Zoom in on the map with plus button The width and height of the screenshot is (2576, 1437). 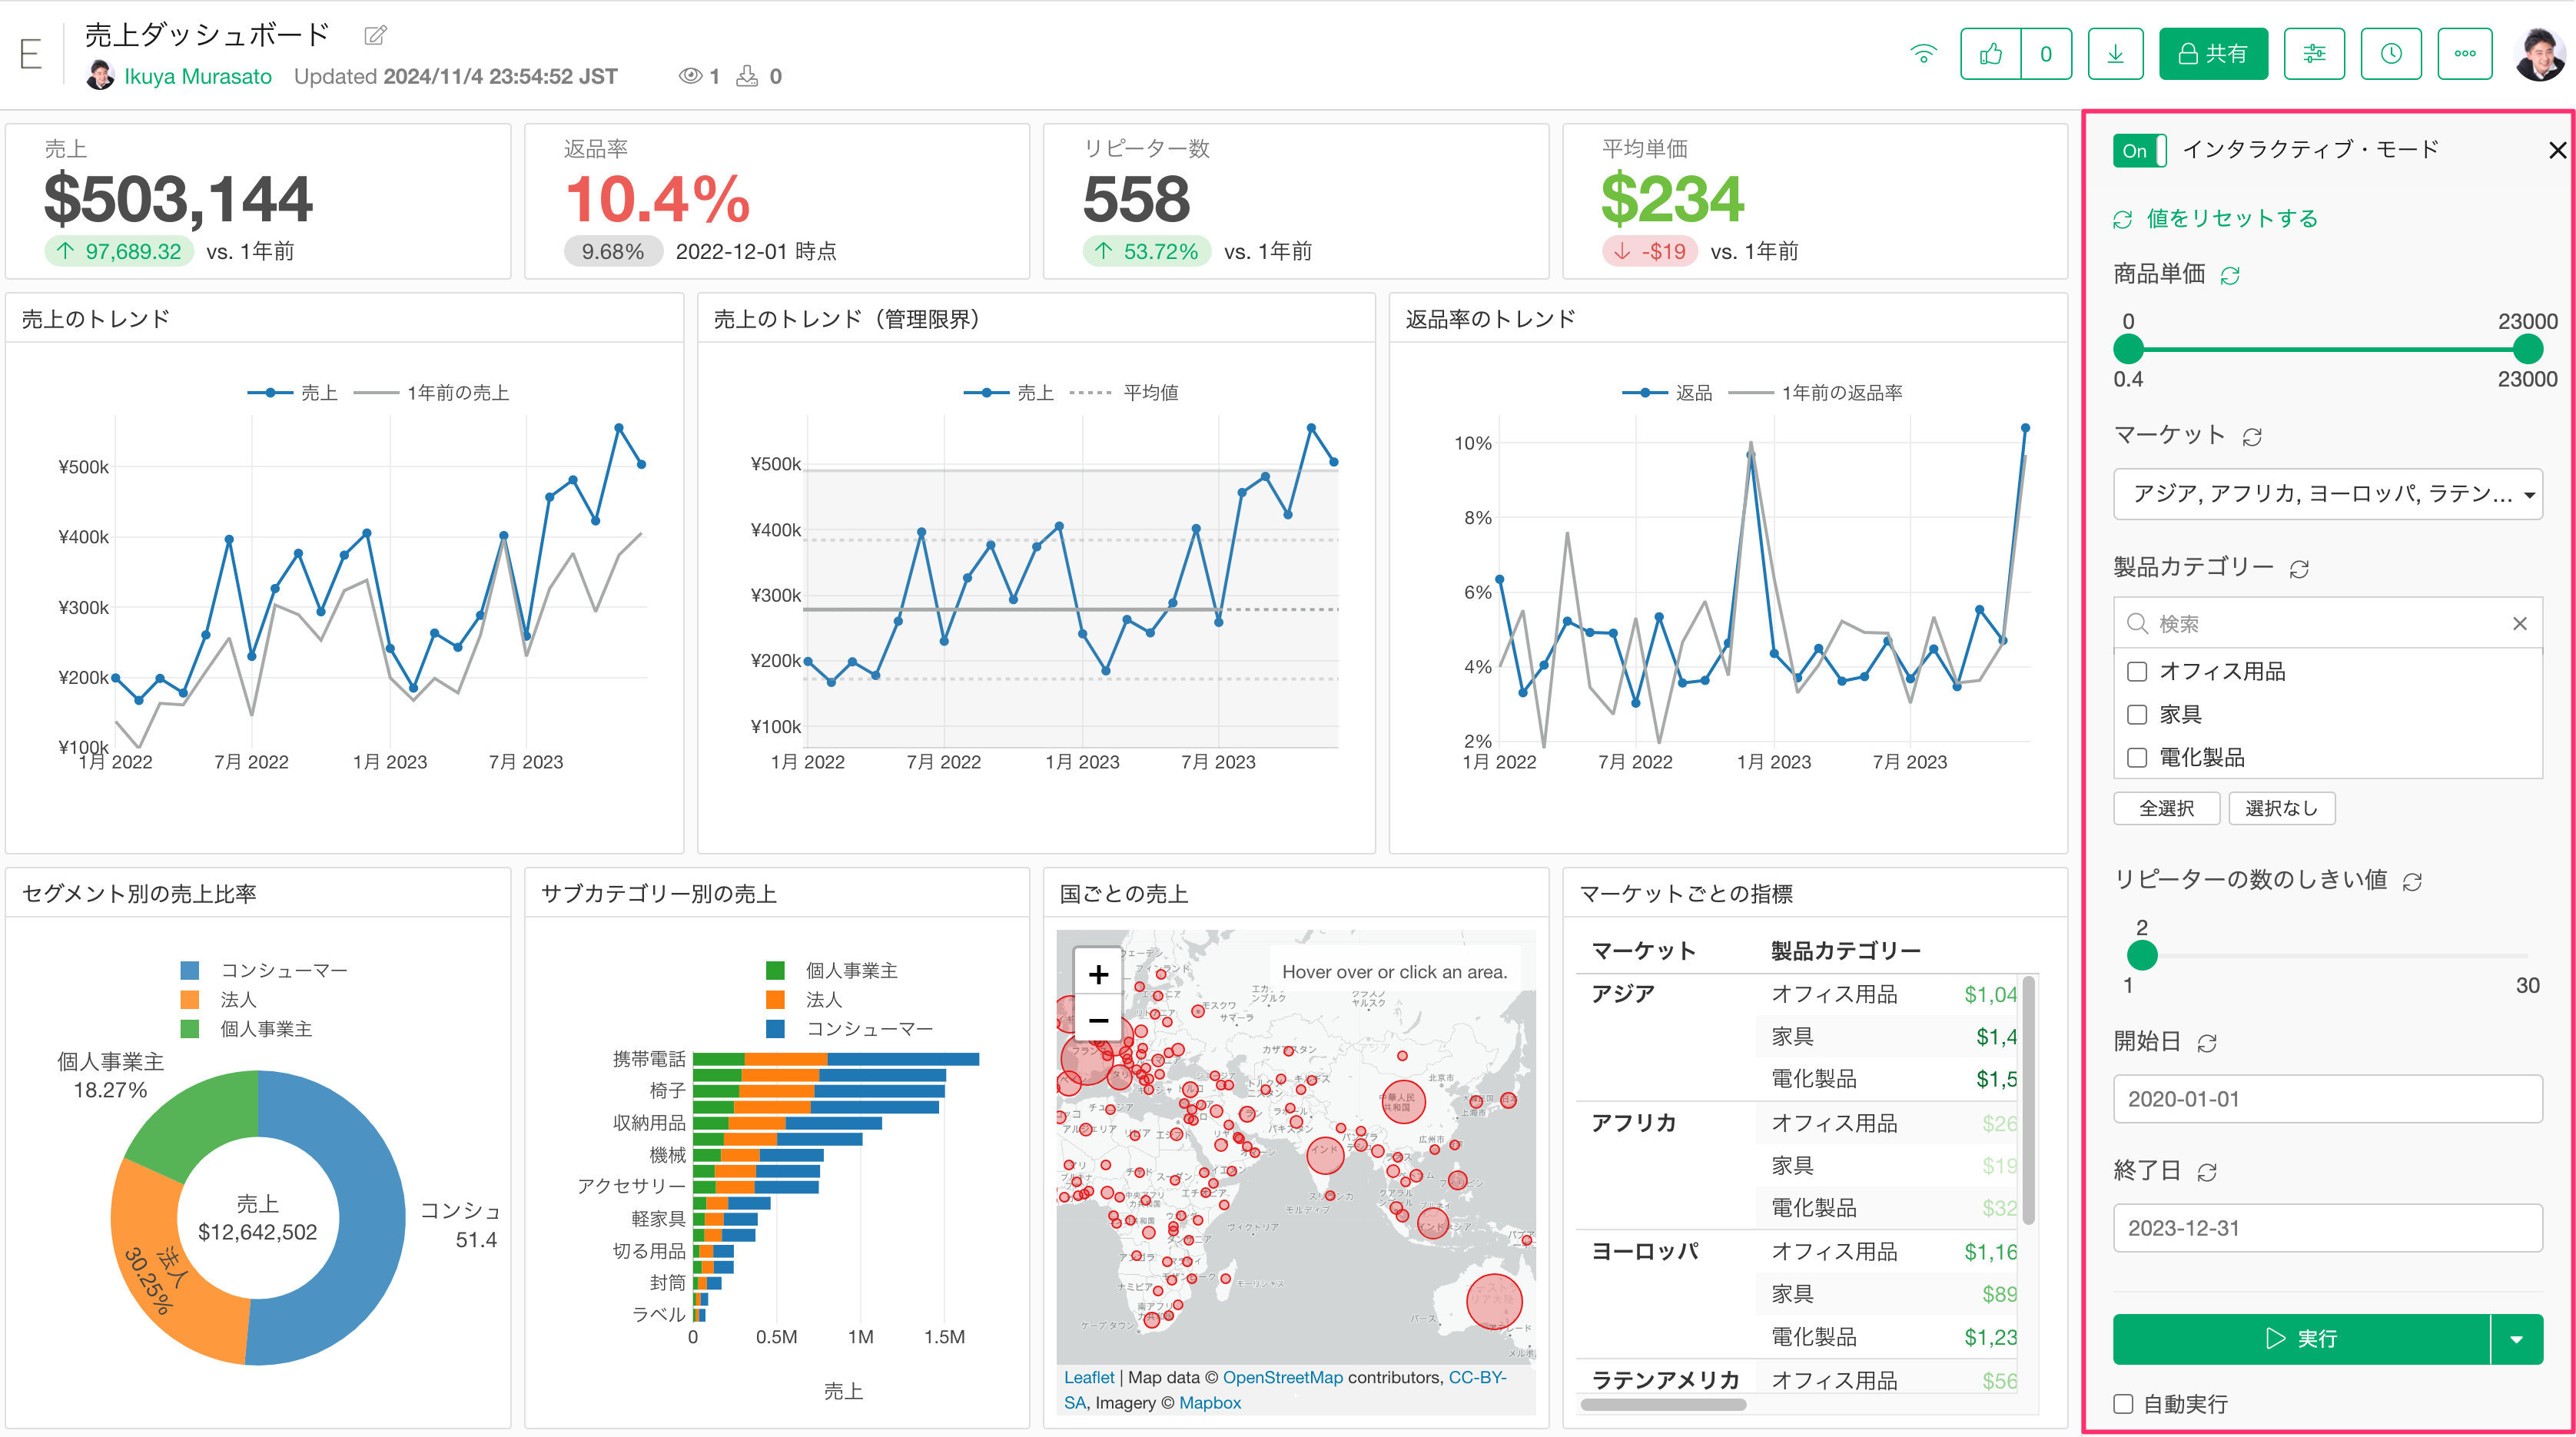coord(1098,974)
